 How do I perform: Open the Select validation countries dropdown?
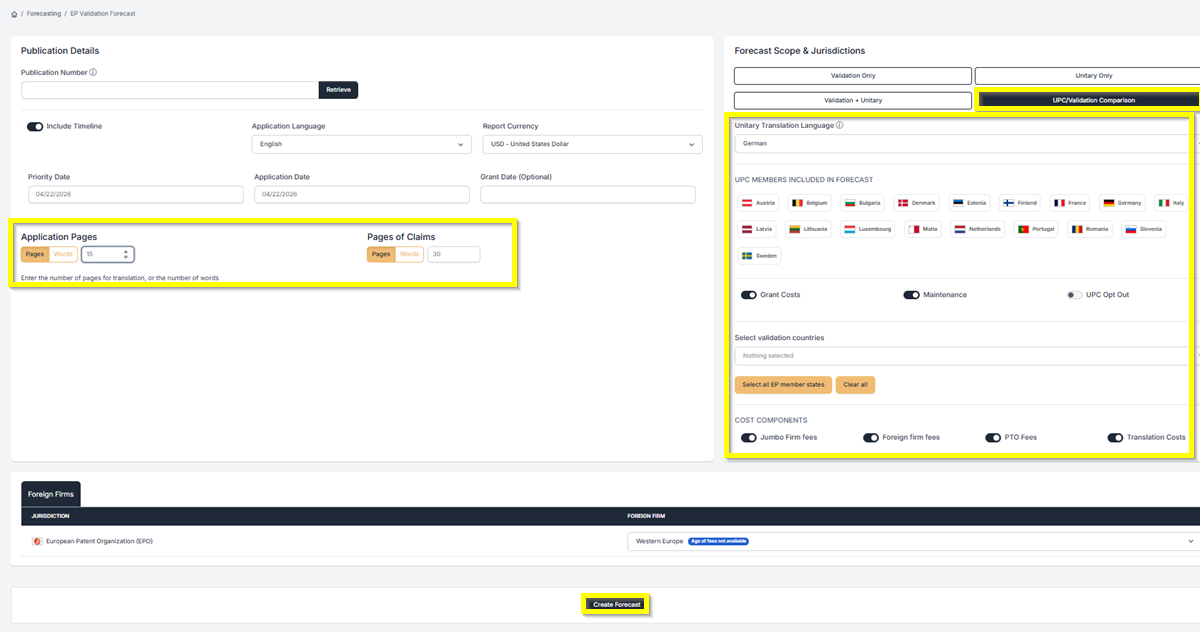(x=967, y=355)
